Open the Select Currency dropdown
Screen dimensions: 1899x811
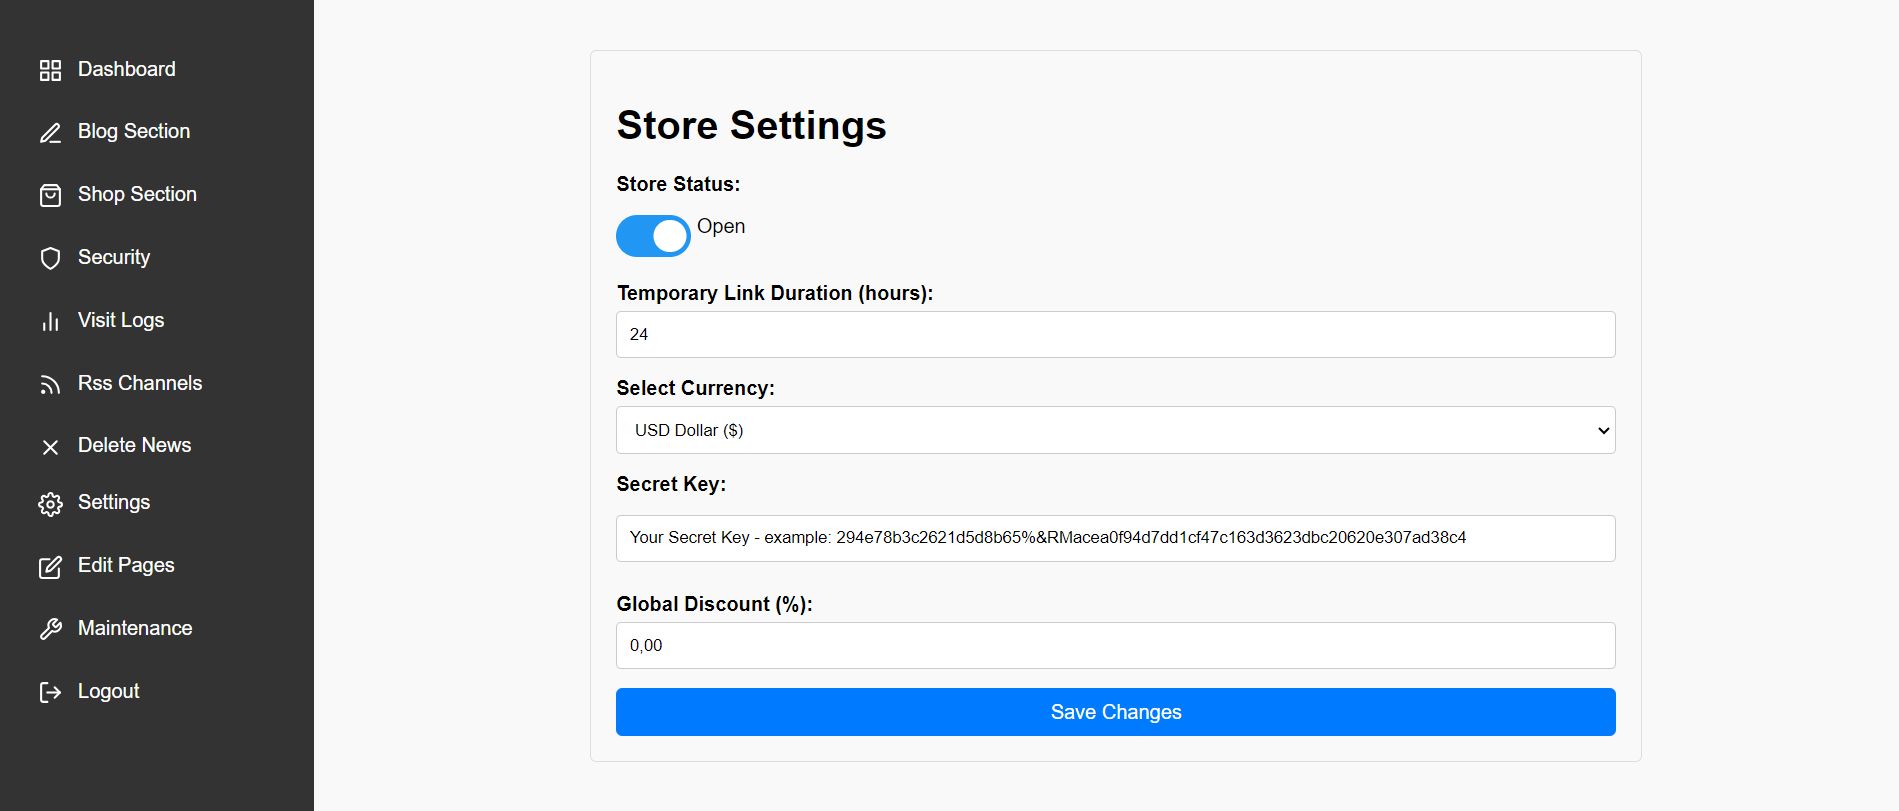1115,430
